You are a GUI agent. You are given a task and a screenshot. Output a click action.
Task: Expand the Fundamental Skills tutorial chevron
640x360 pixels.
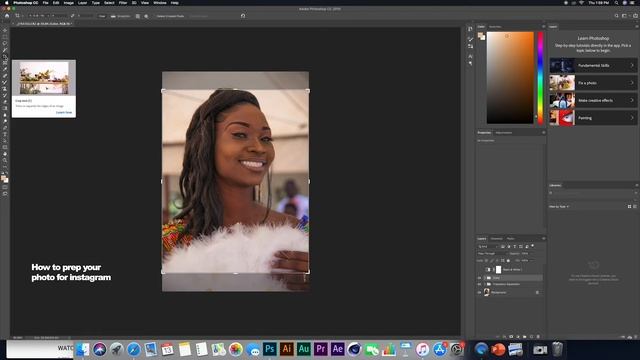pos(632,65)
